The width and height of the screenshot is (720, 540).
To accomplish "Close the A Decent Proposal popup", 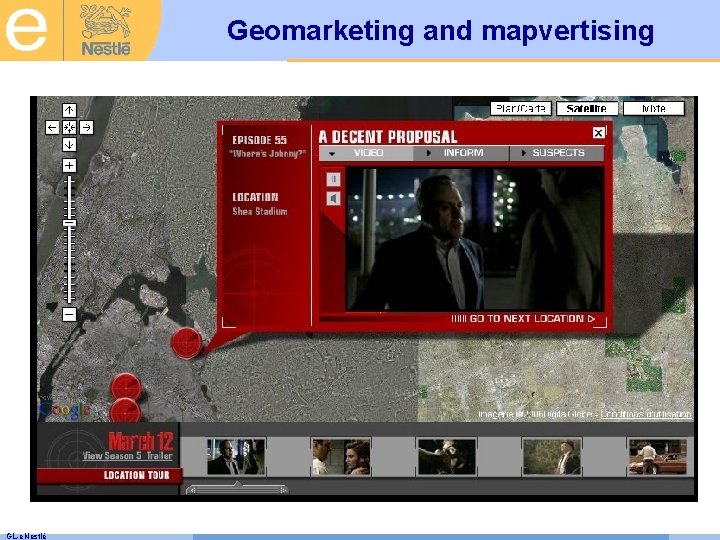I will point(598,133).
